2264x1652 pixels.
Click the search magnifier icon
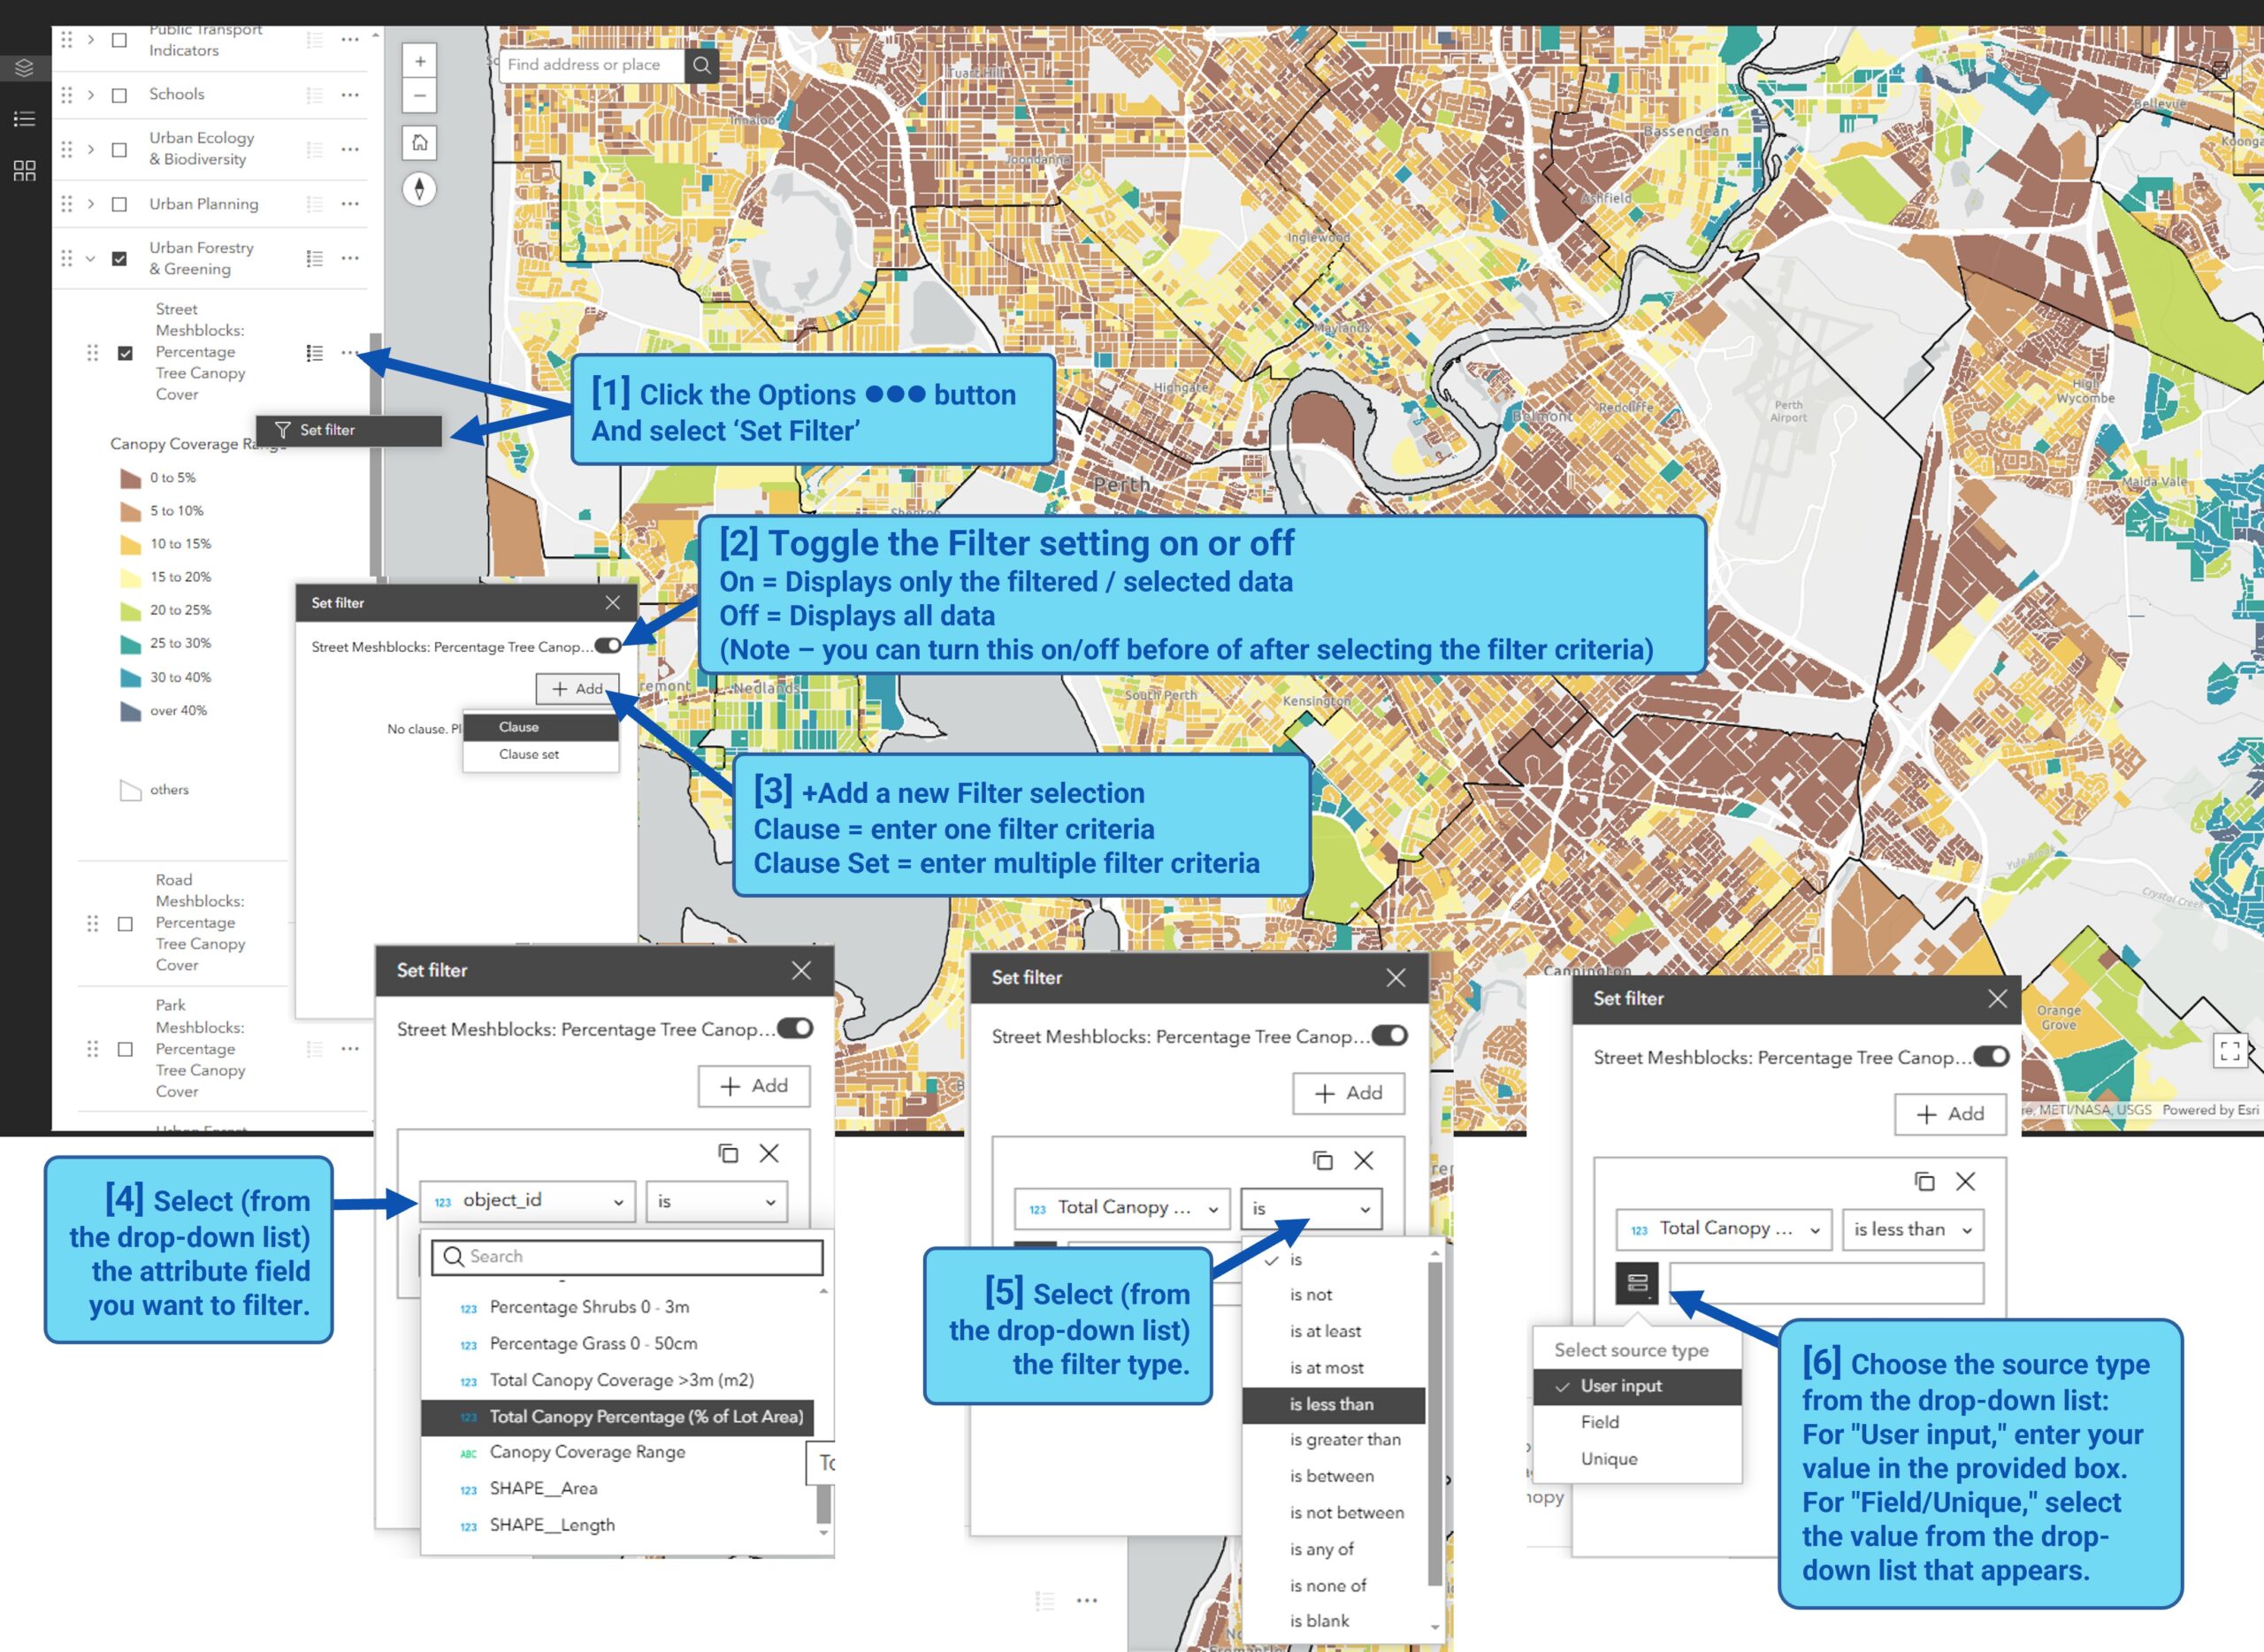[702, 65]
